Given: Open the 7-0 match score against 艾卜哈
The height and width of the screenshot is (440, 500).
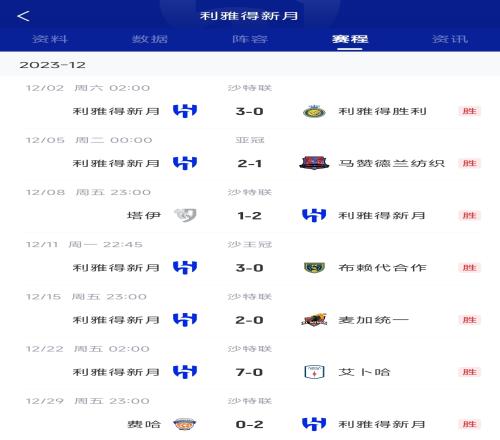Looking at the screenshot, I should coord(249,372).
